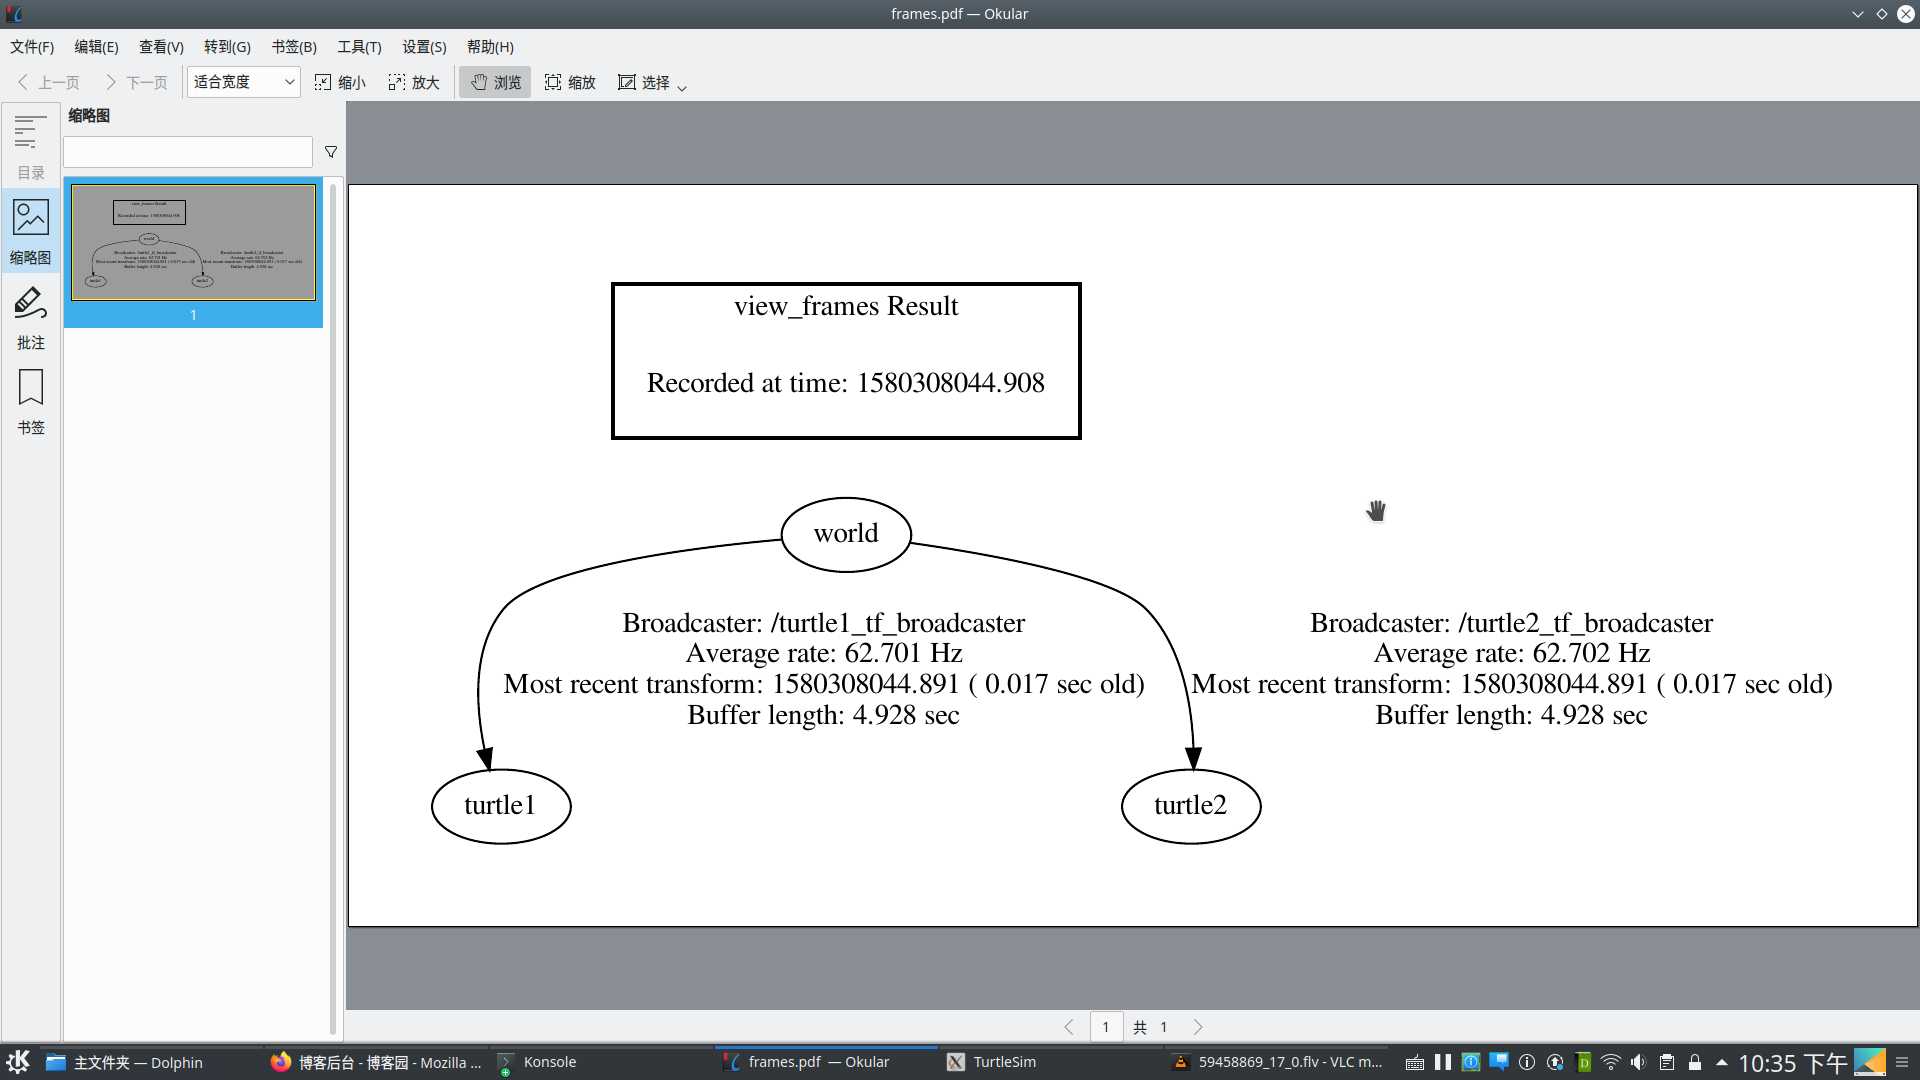Screen dimensions: 1920x1080
Task: Click the bottom bar previous page arrow
Action: pos(1069,1027)
